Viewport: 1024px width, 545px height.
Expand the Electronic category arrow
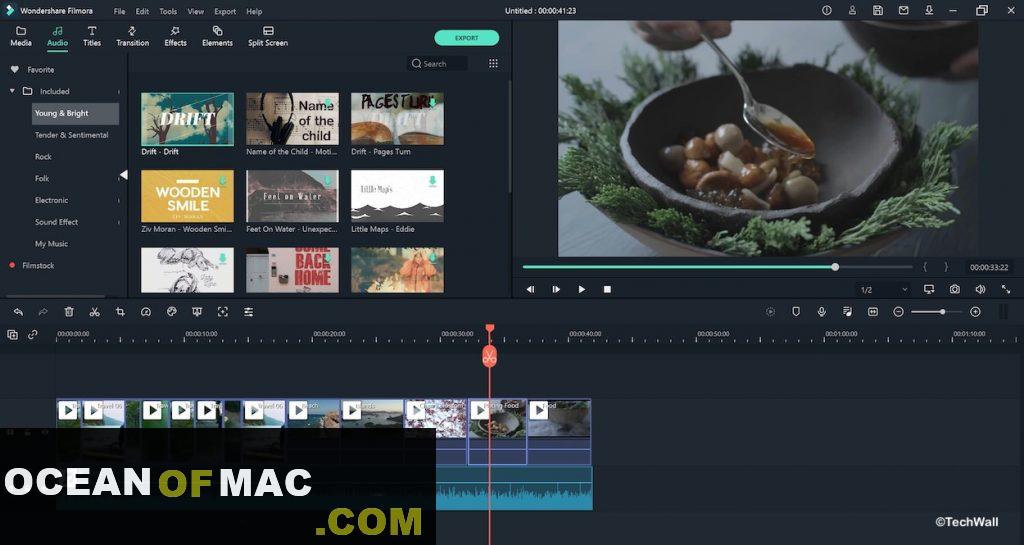[x=119, y=200]
